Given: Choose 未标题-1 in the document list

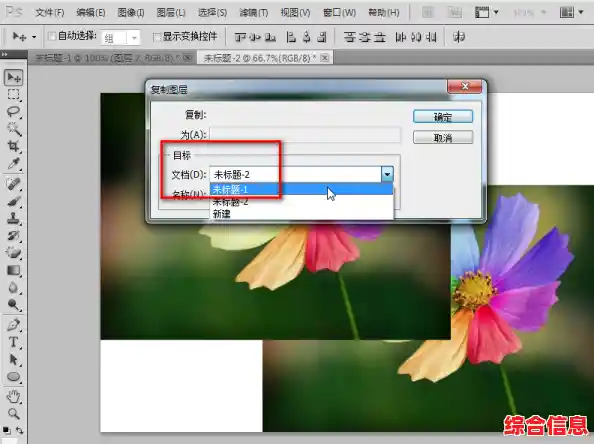Looking at the screenshot, I should [302, 189].
